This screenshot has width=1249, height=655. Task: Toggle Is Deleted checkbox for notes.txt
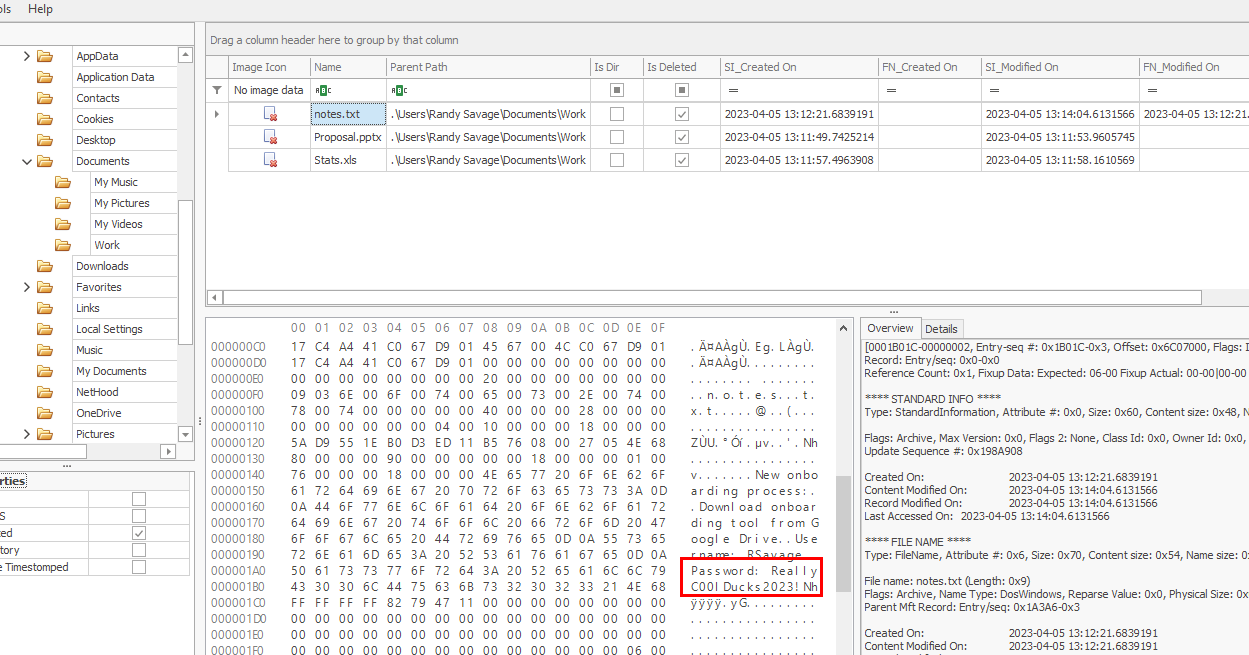682,114
